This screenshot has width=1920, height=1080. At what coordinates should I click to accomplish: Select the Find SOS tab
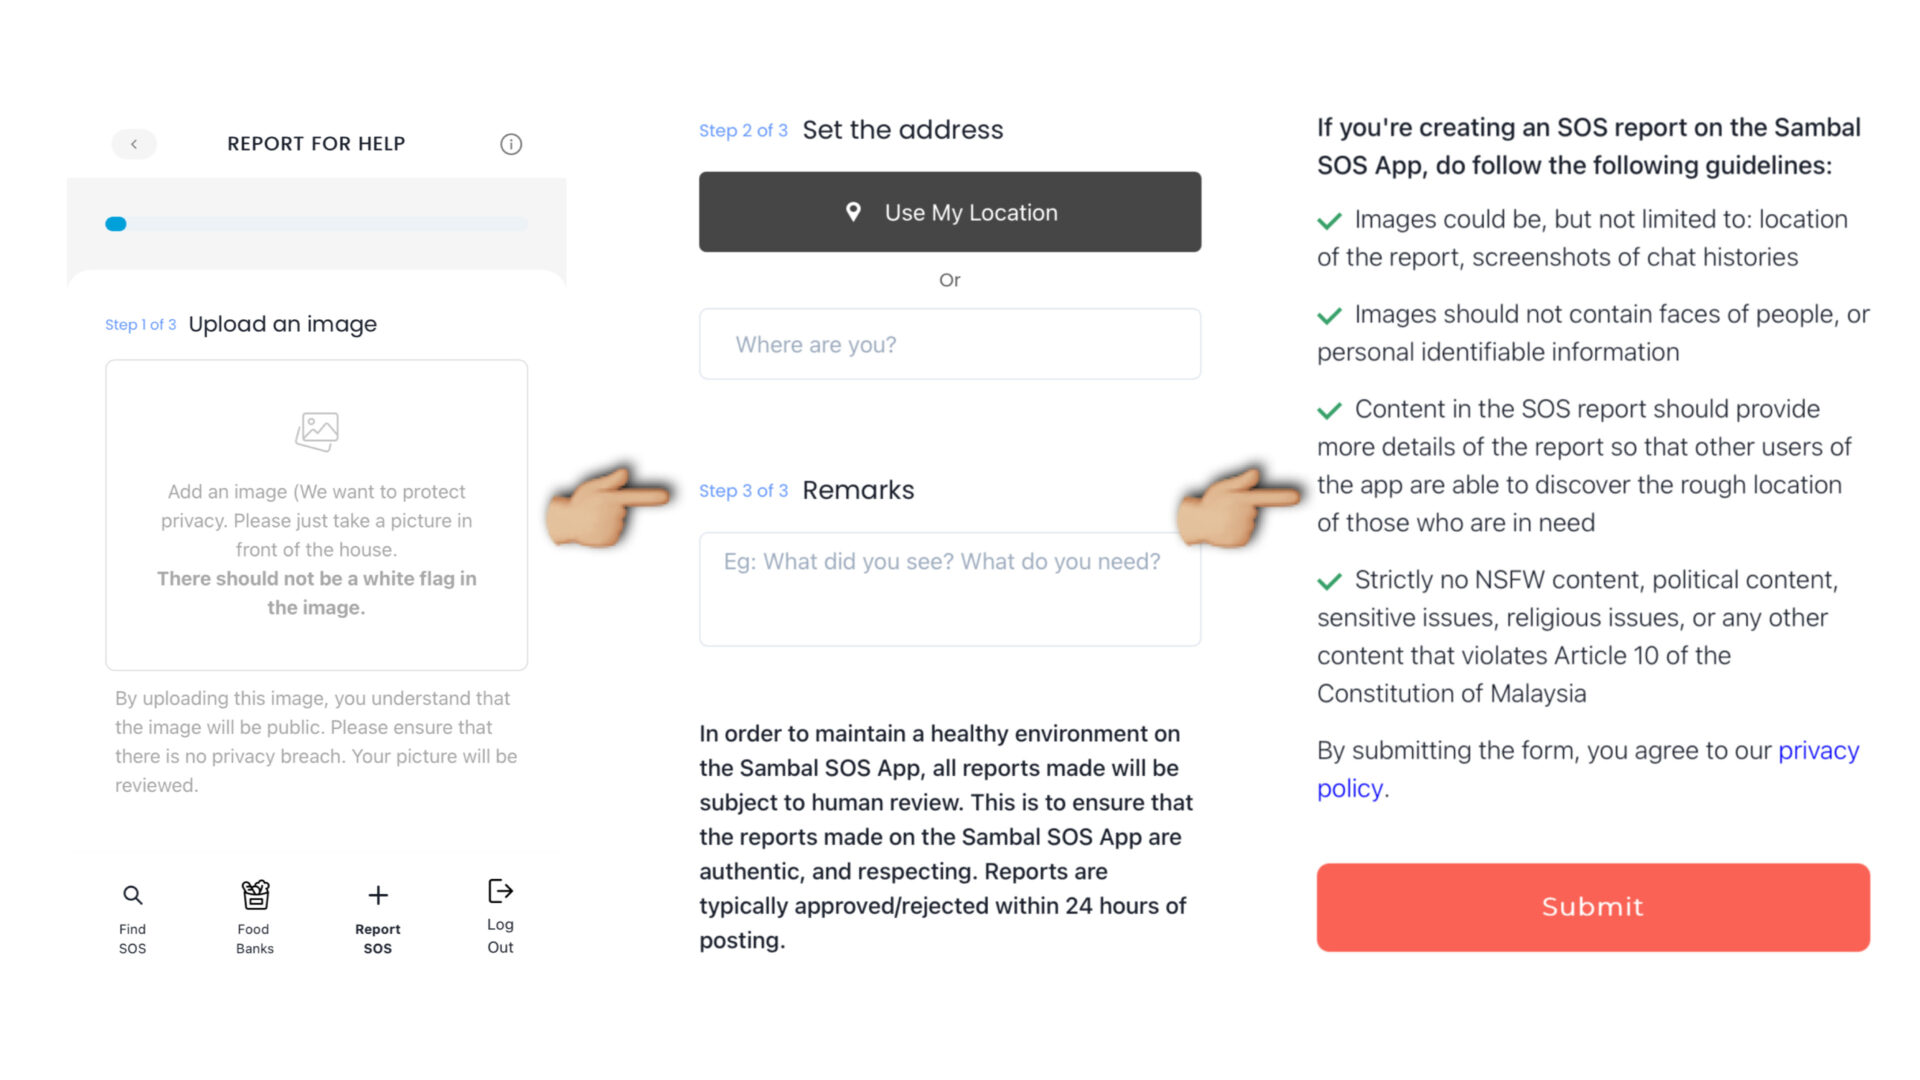(x=132, y=916)
